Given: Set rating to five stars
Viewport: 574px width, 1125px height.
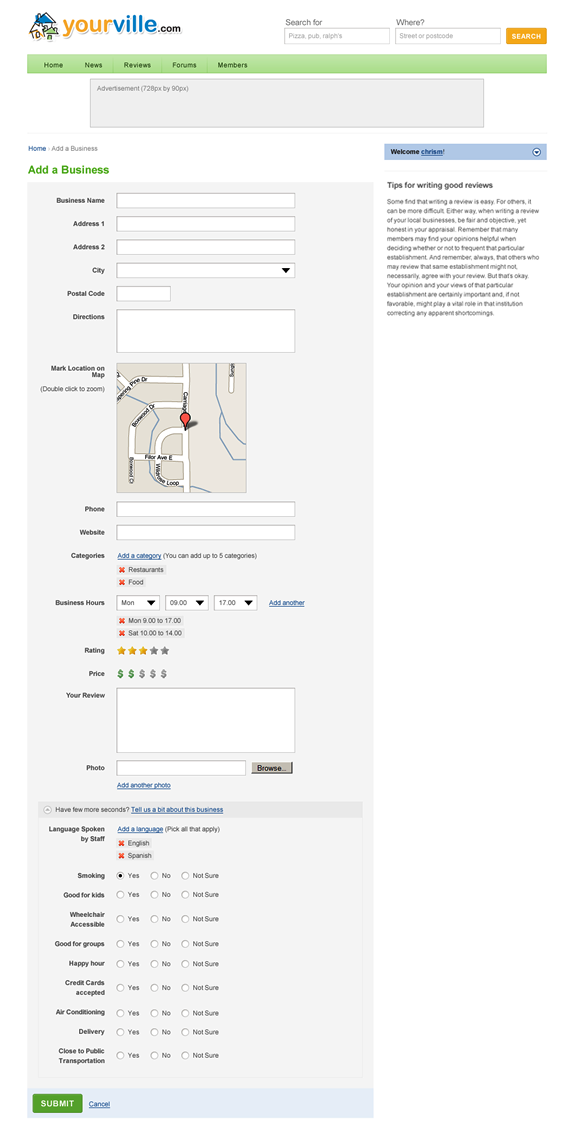Looking at the screenshot, I should (165, 651).
